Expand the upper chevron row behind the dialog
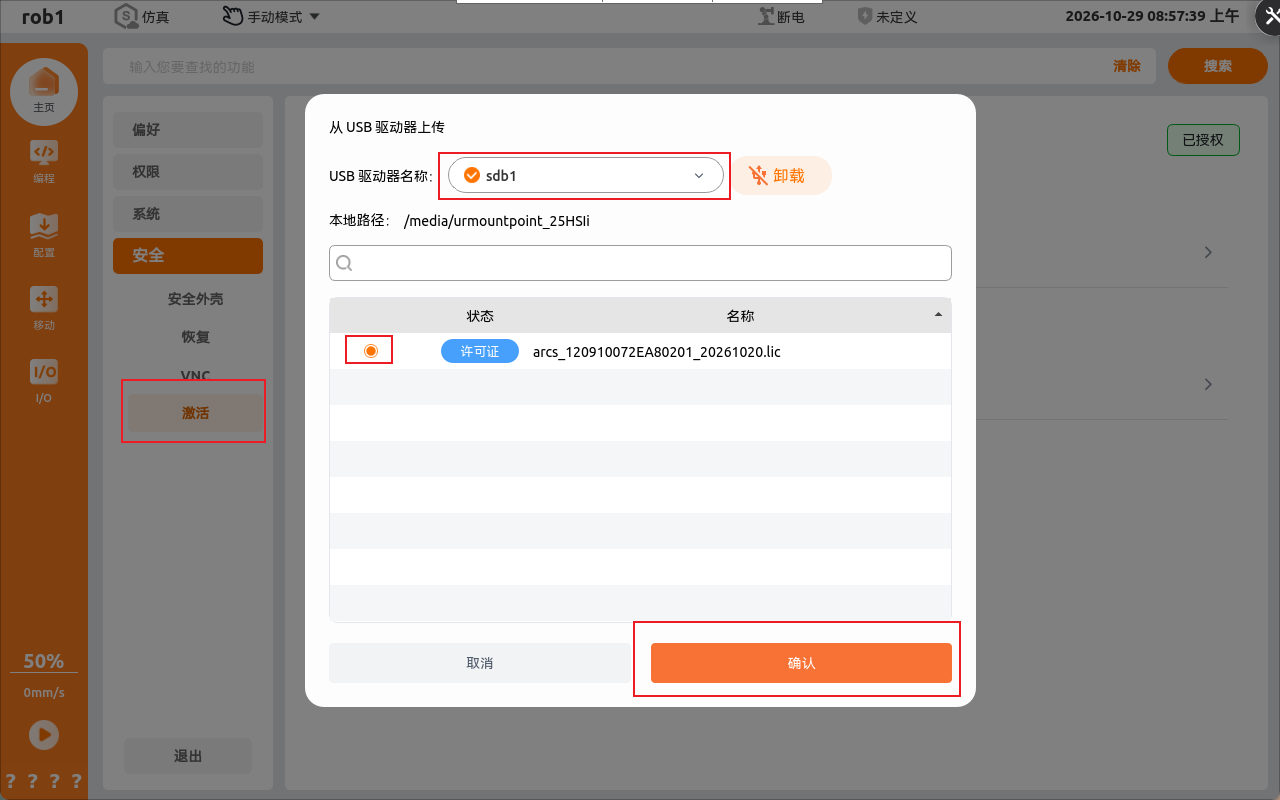 point(1208,252)
